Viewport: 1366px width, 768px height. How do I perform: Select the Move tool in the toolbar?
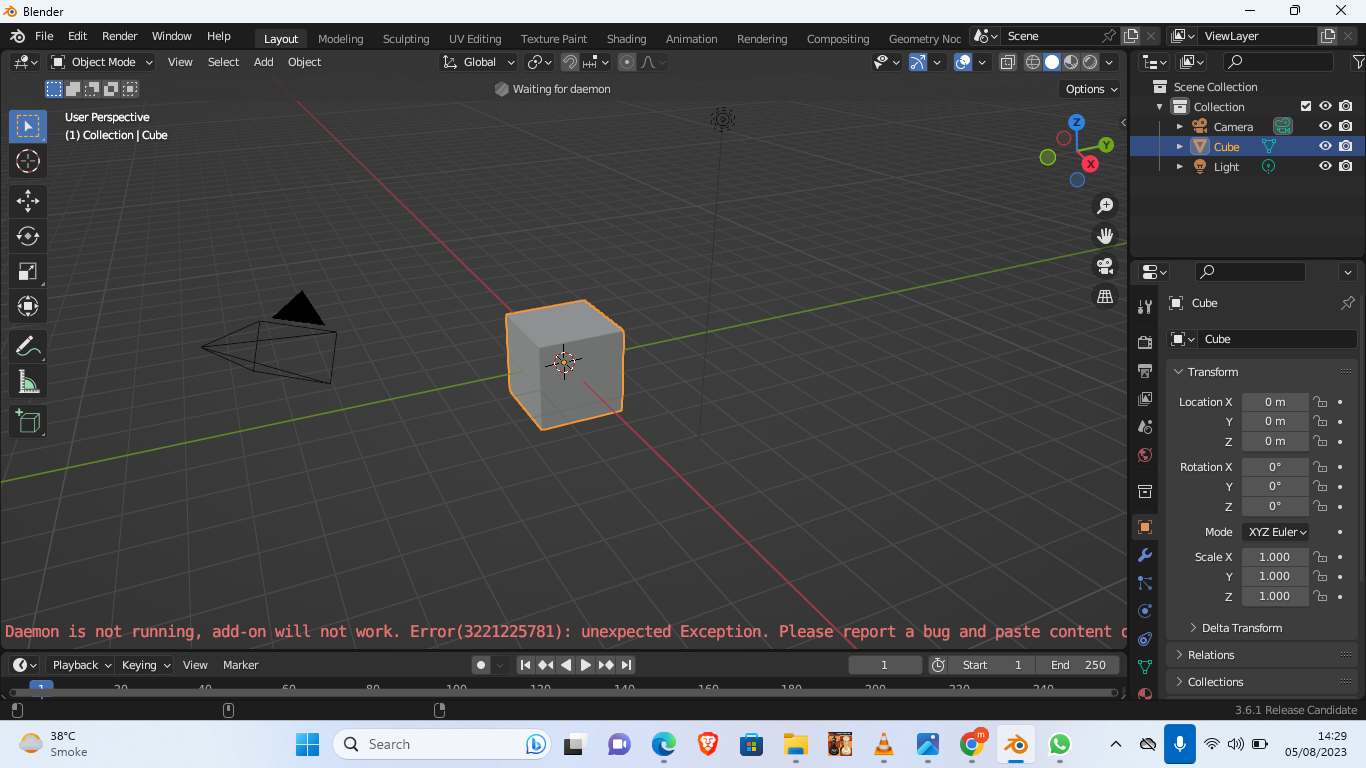point(27,201)
